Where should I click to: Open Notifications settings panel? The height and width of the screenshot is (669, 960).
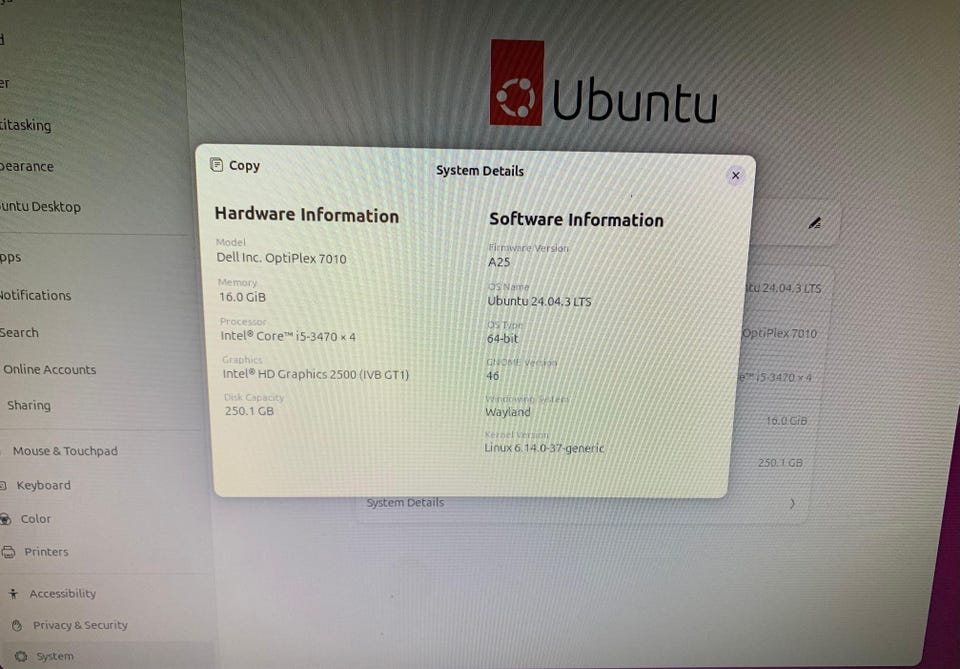tap(35, 295)
